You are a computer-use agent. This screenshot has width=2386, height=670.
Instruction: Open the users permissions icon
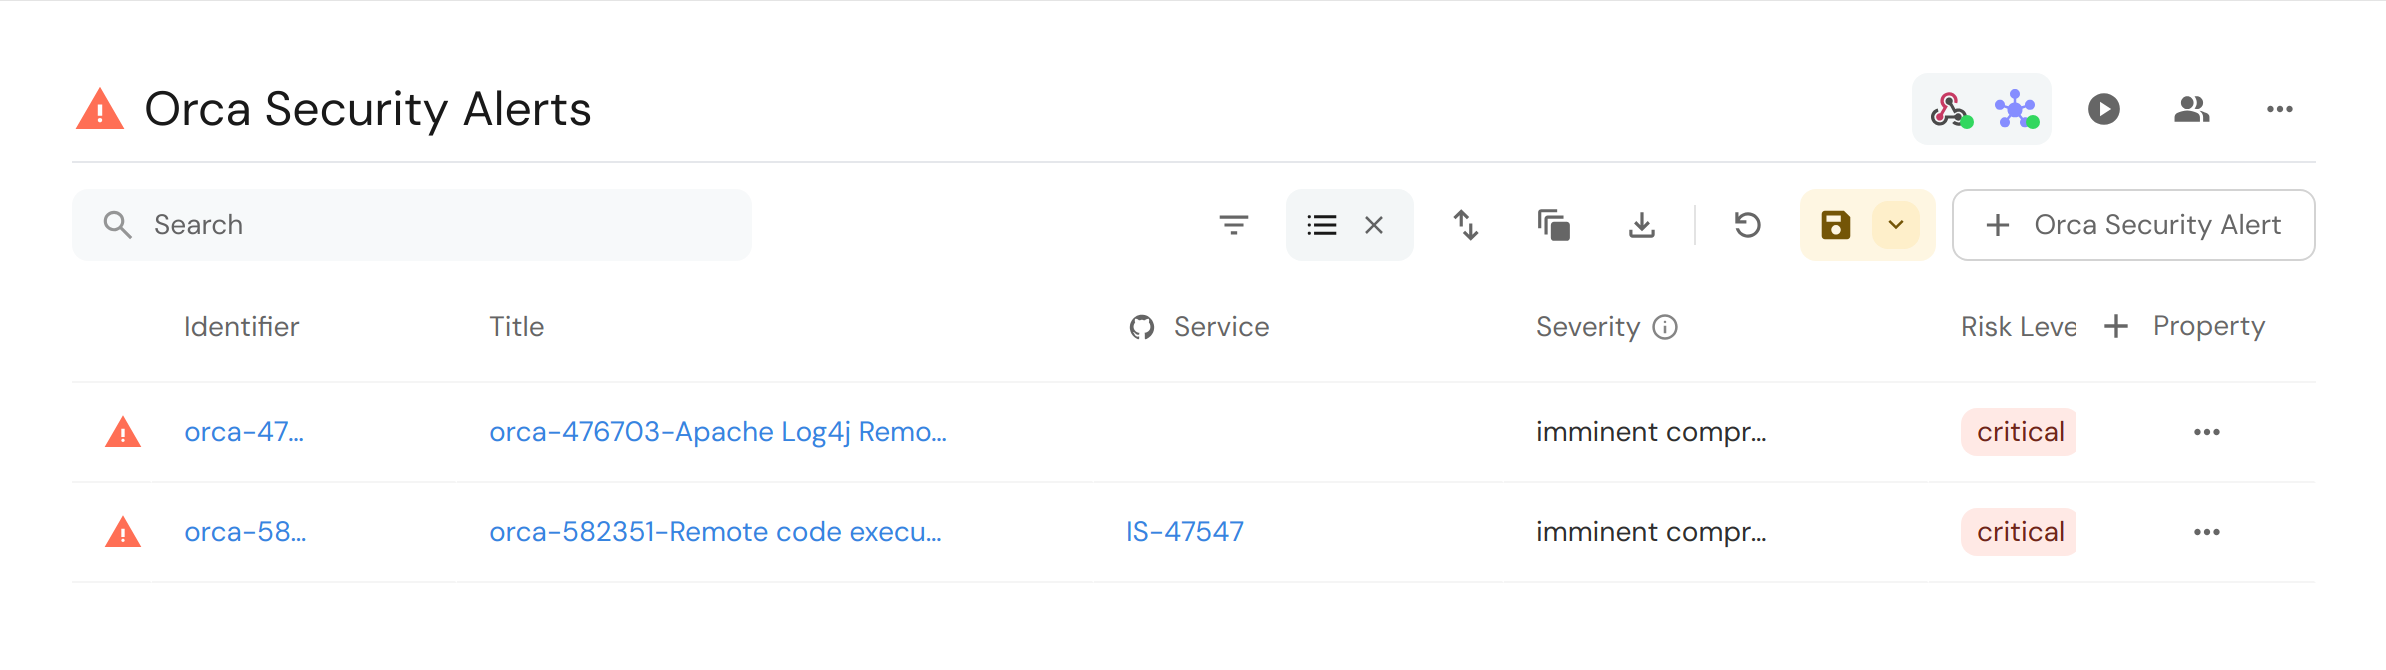(2191, 109)
